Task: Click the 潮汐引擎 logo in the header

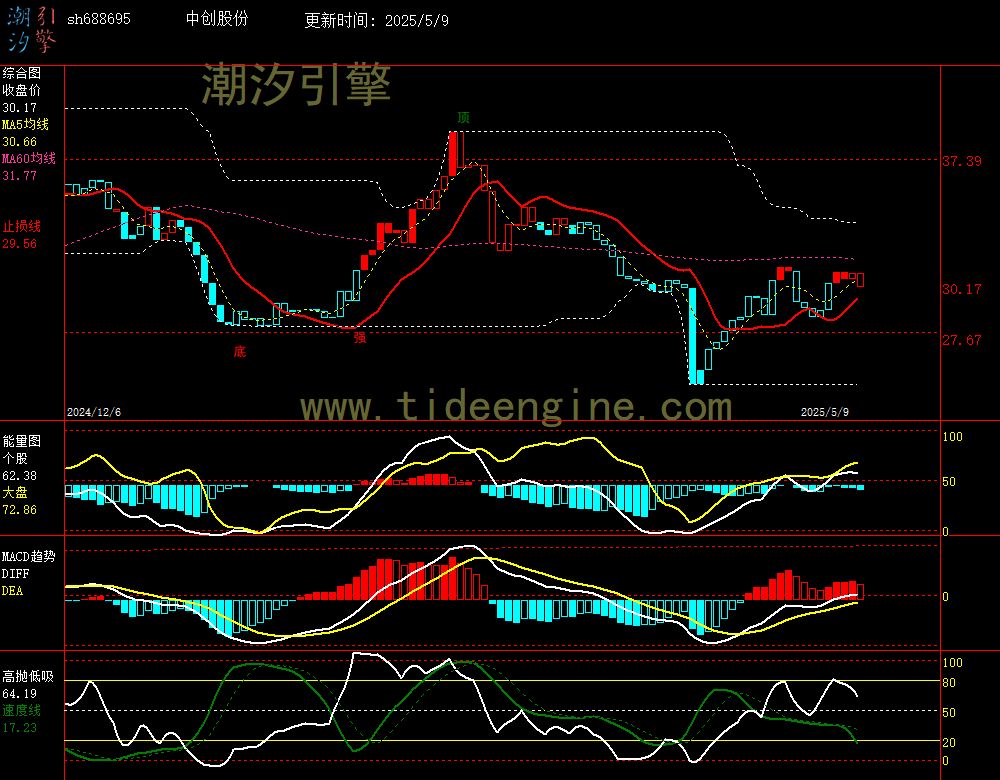Action: coord(31,29)
